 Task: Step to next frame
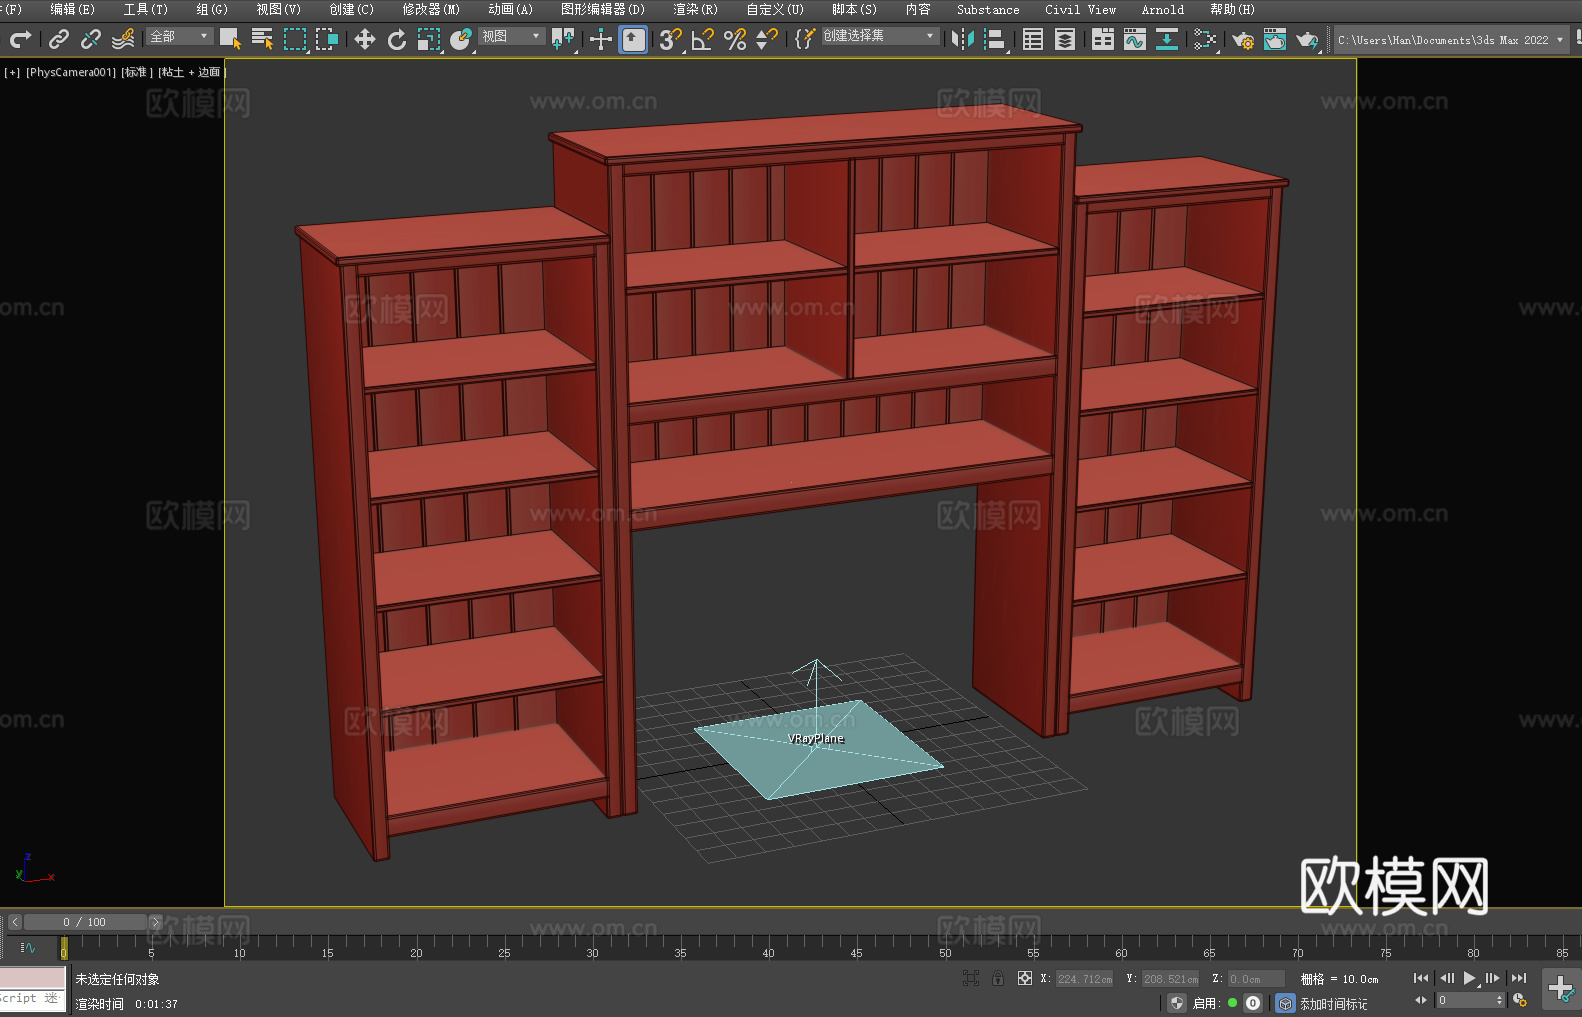click(1493, 978)
